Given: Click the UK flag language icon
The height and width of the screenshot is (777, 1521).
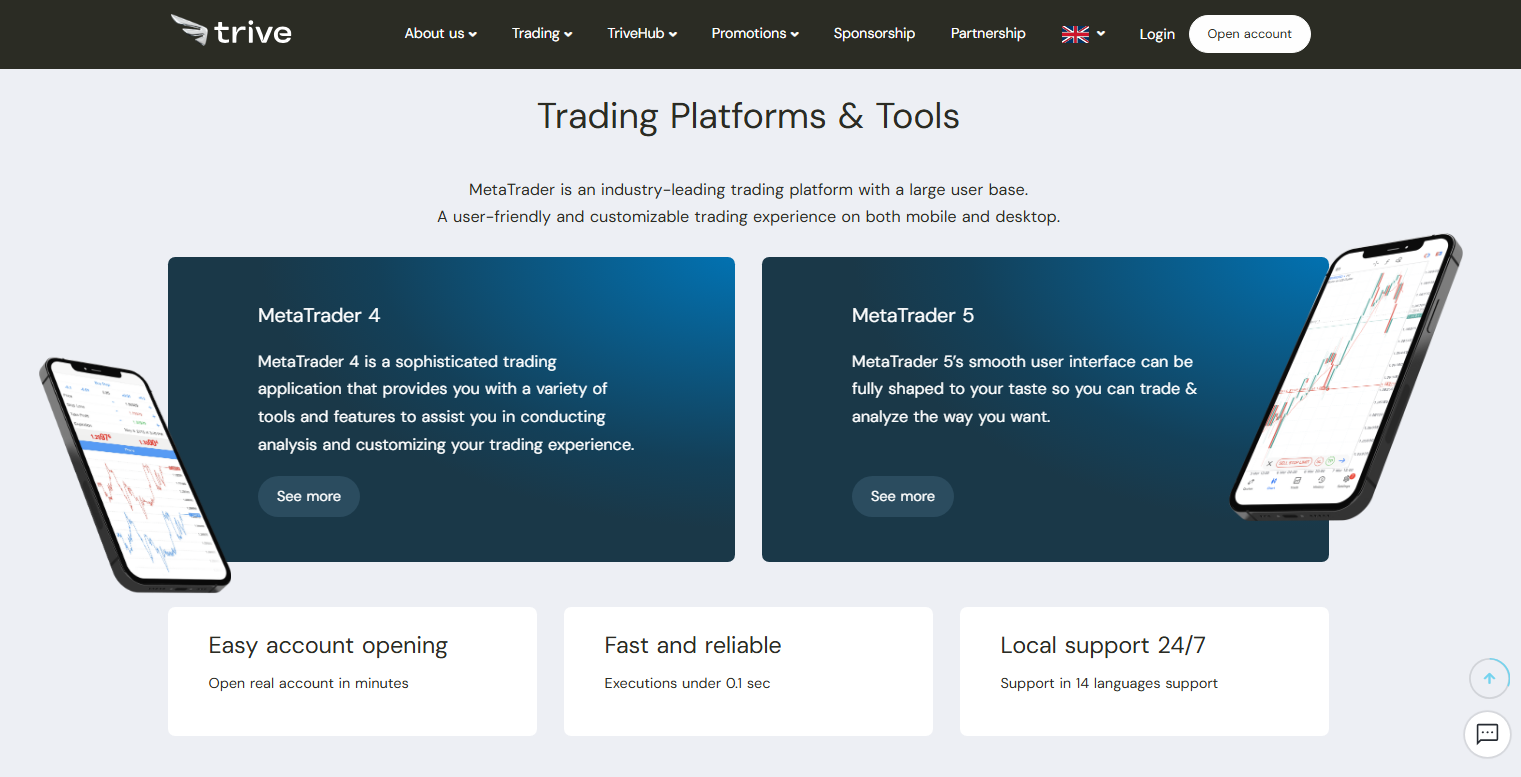Looking at the screenshot, I should (1075, 34).
